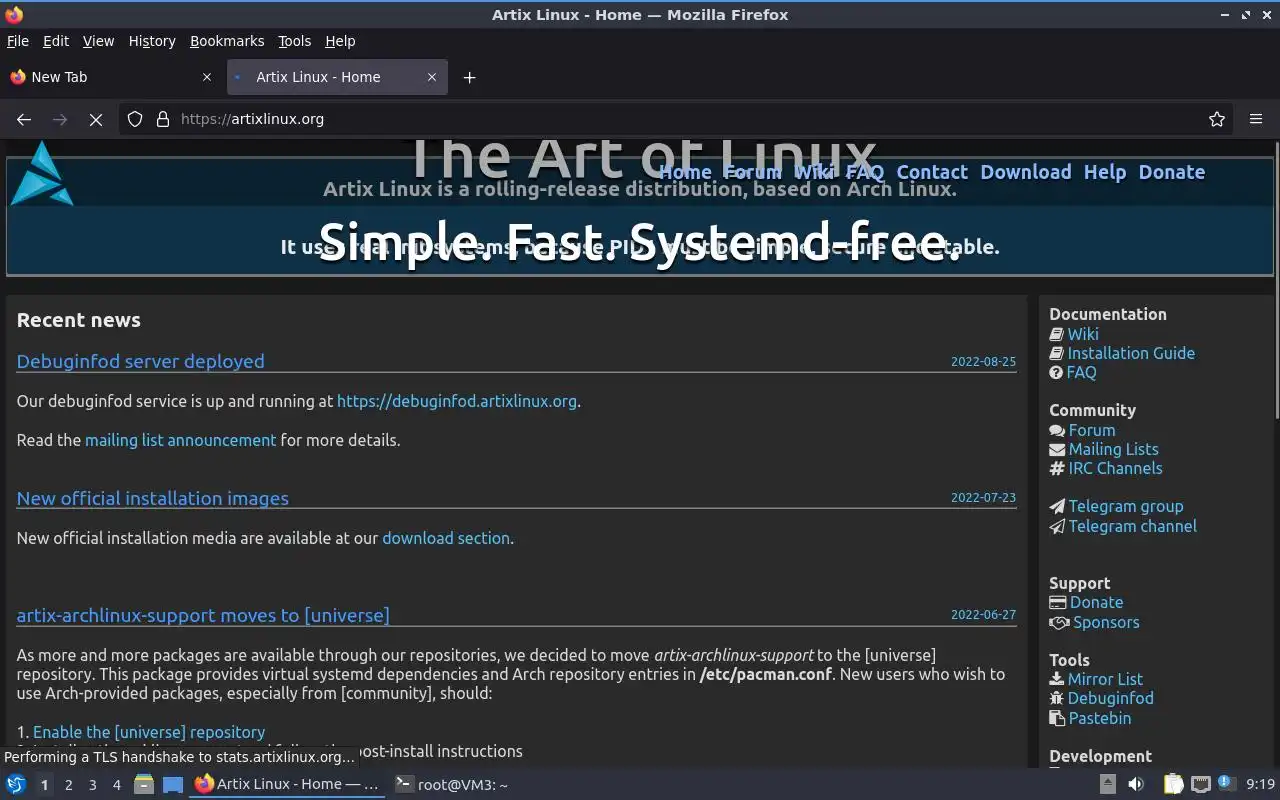Open the mailing list announcement link
Image resolution: width=1280 pixels, height=800 pixels.
coord(180,440)
